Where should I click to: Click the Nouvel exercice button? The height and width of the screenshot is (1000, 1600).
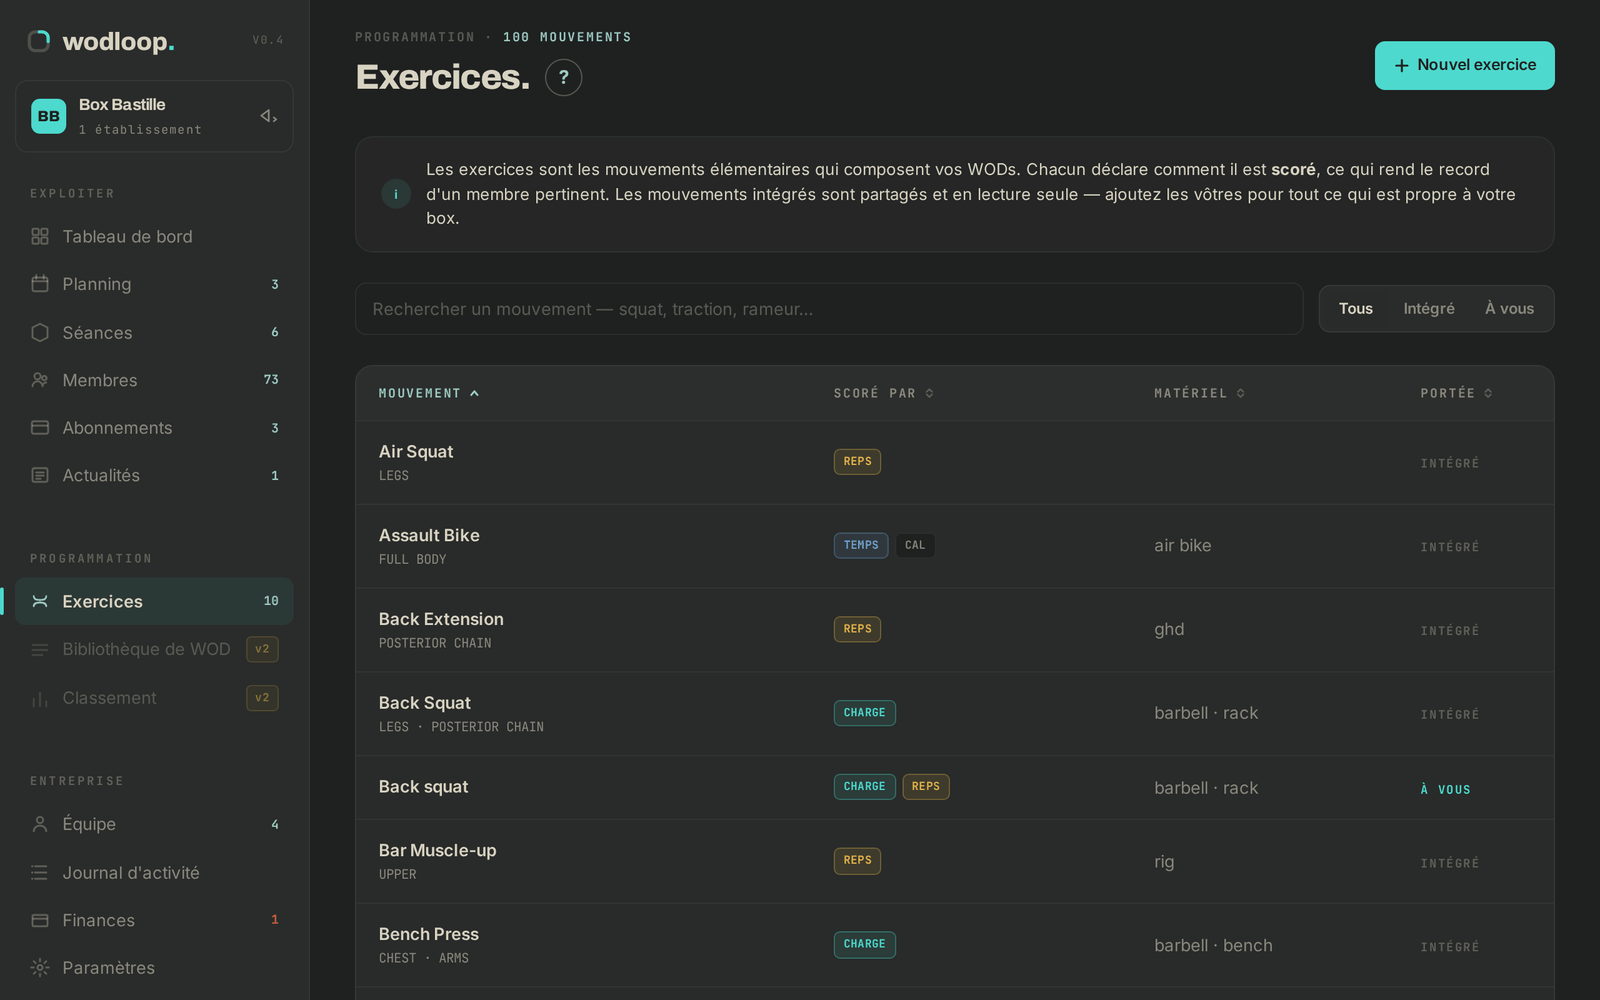click(x=1464, y=65)
